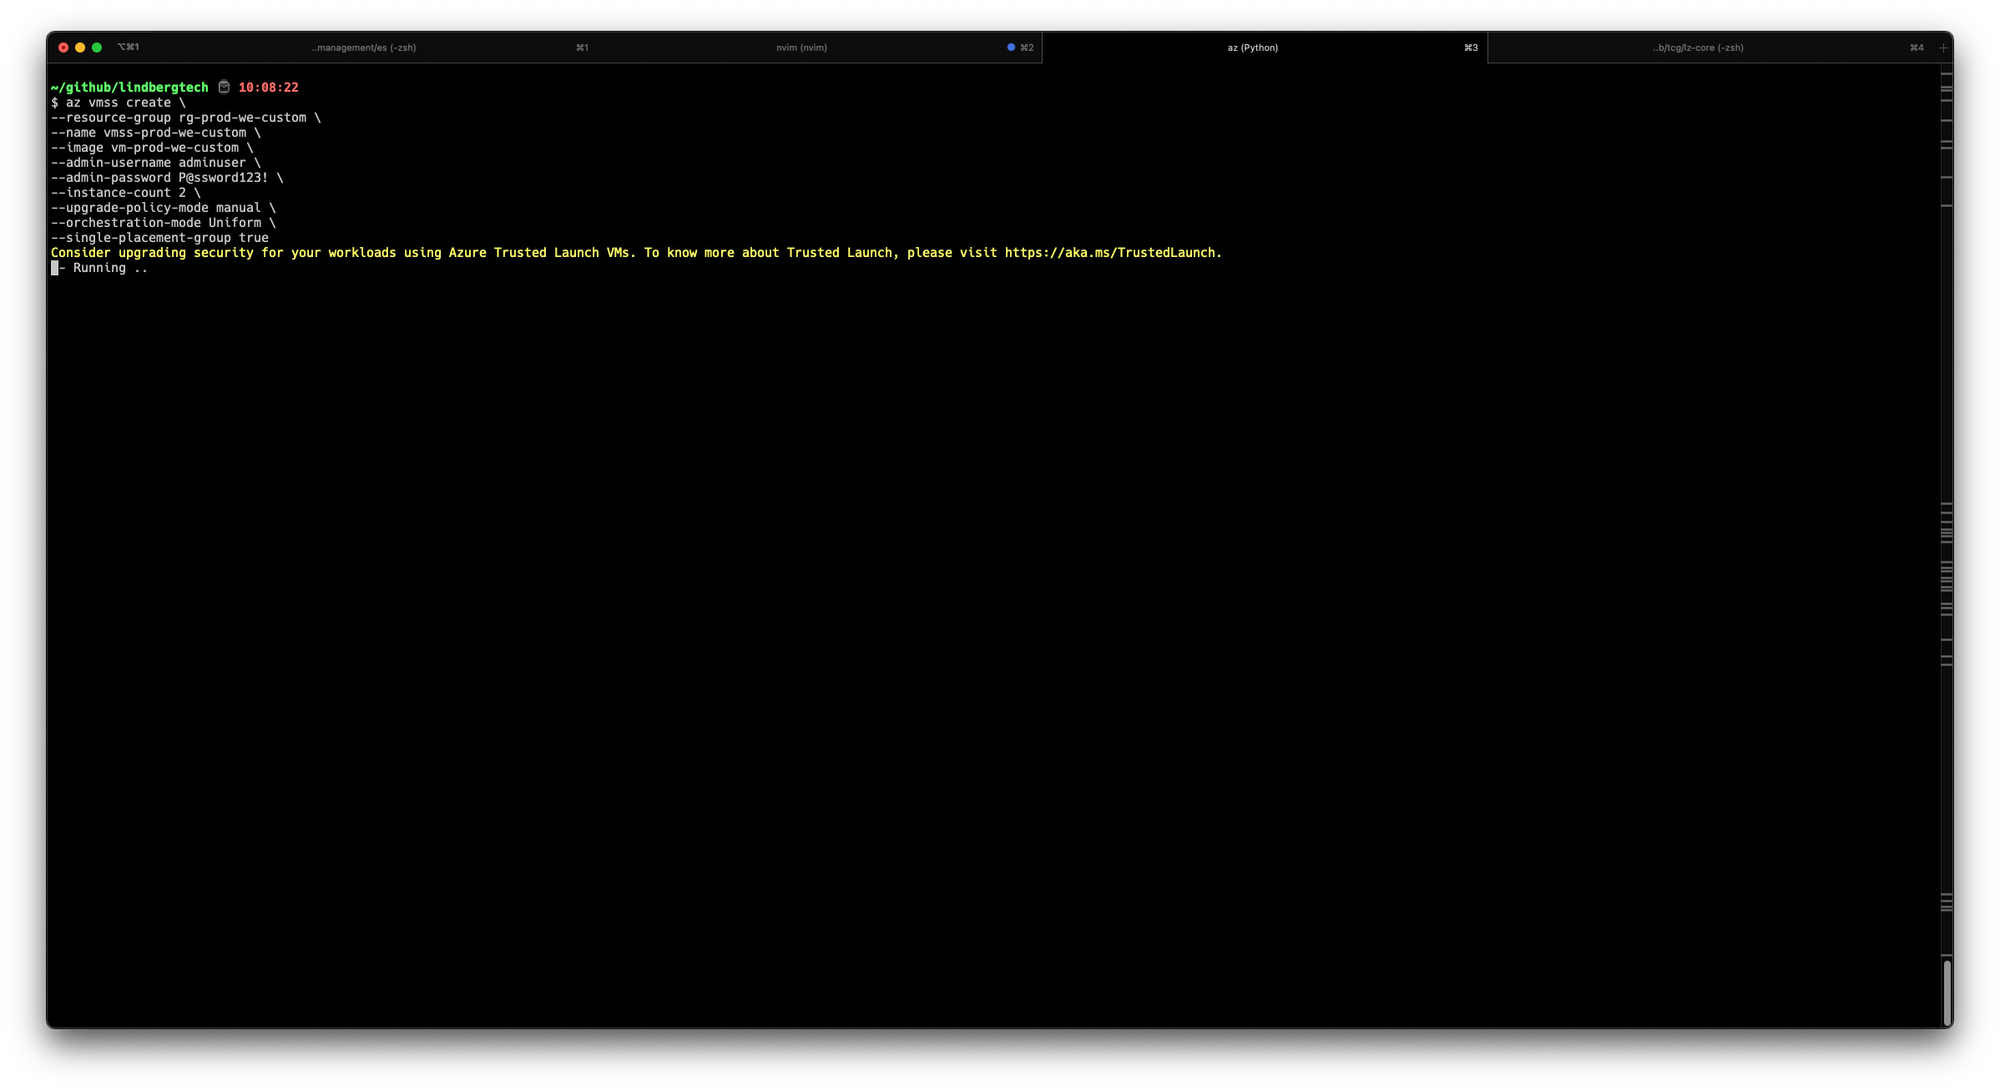Open a new tab with plus icon
The image size is (2000, 1090).
pos(1943,48)
